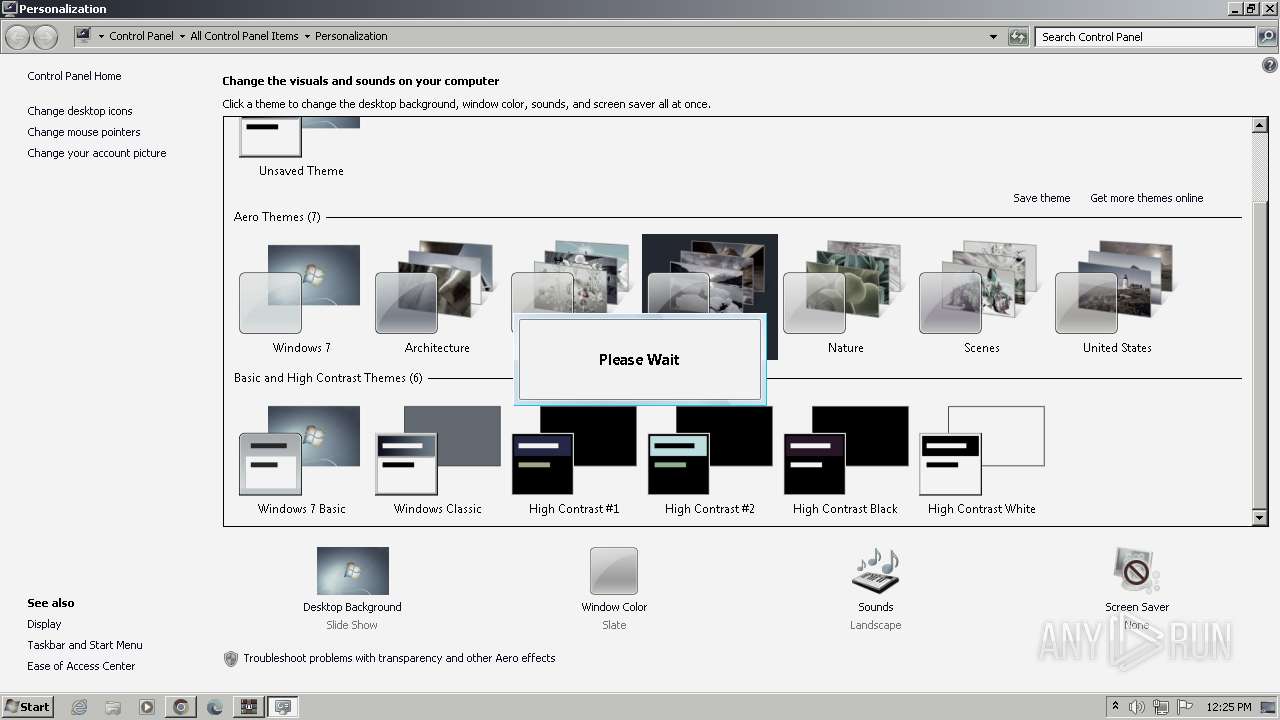1280x720 pixels.
Task: Select the High Contrast White theme
Action: pyautogui.click(x=981, y=459)
